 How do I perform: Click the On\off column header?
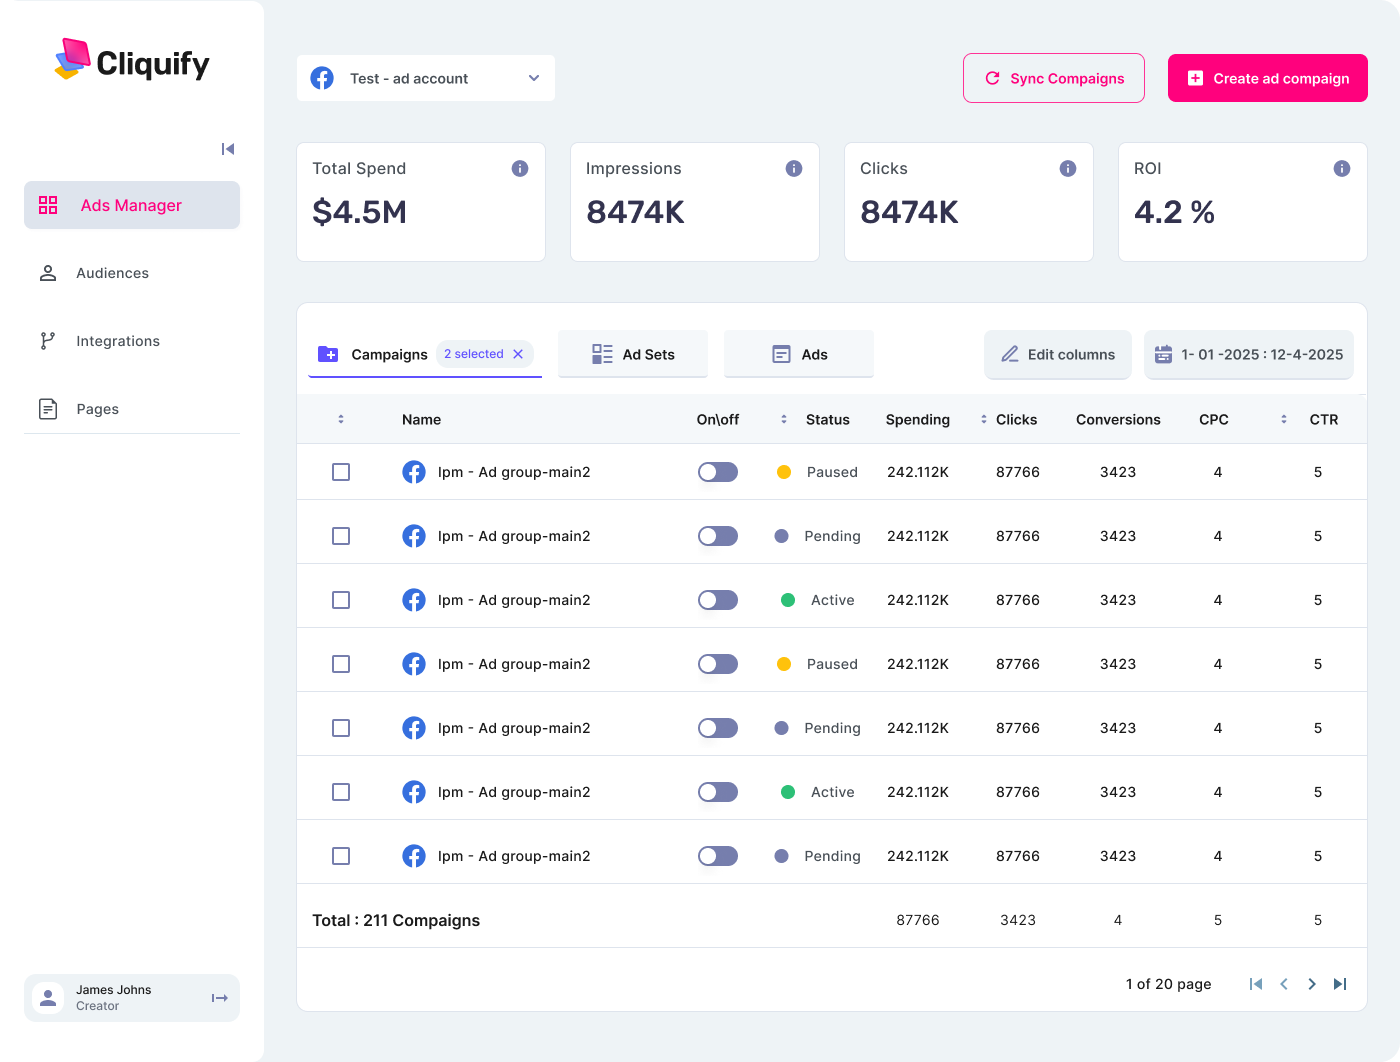(718, 419)
